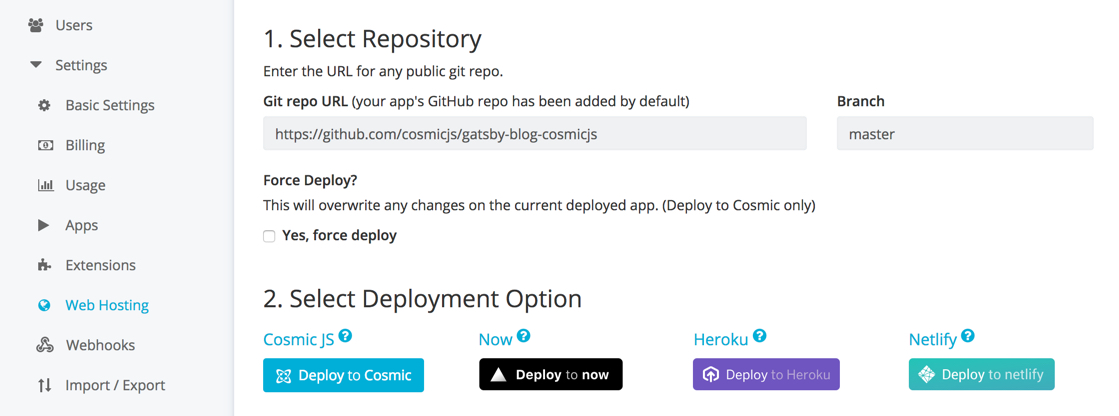This screenshot has height=416, width=1119.
Task: Click the Webhooks icon in sidebar
Action: pos(45,345)
